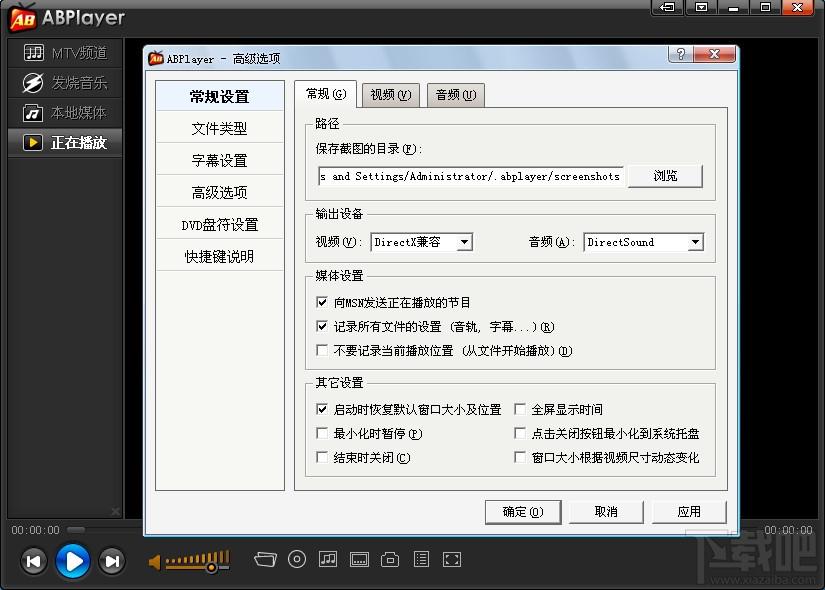Uncheck 启动时恢复默认窗口大小及位置
825x590 pixels.
pyautogui.click(x=322, y=409)
